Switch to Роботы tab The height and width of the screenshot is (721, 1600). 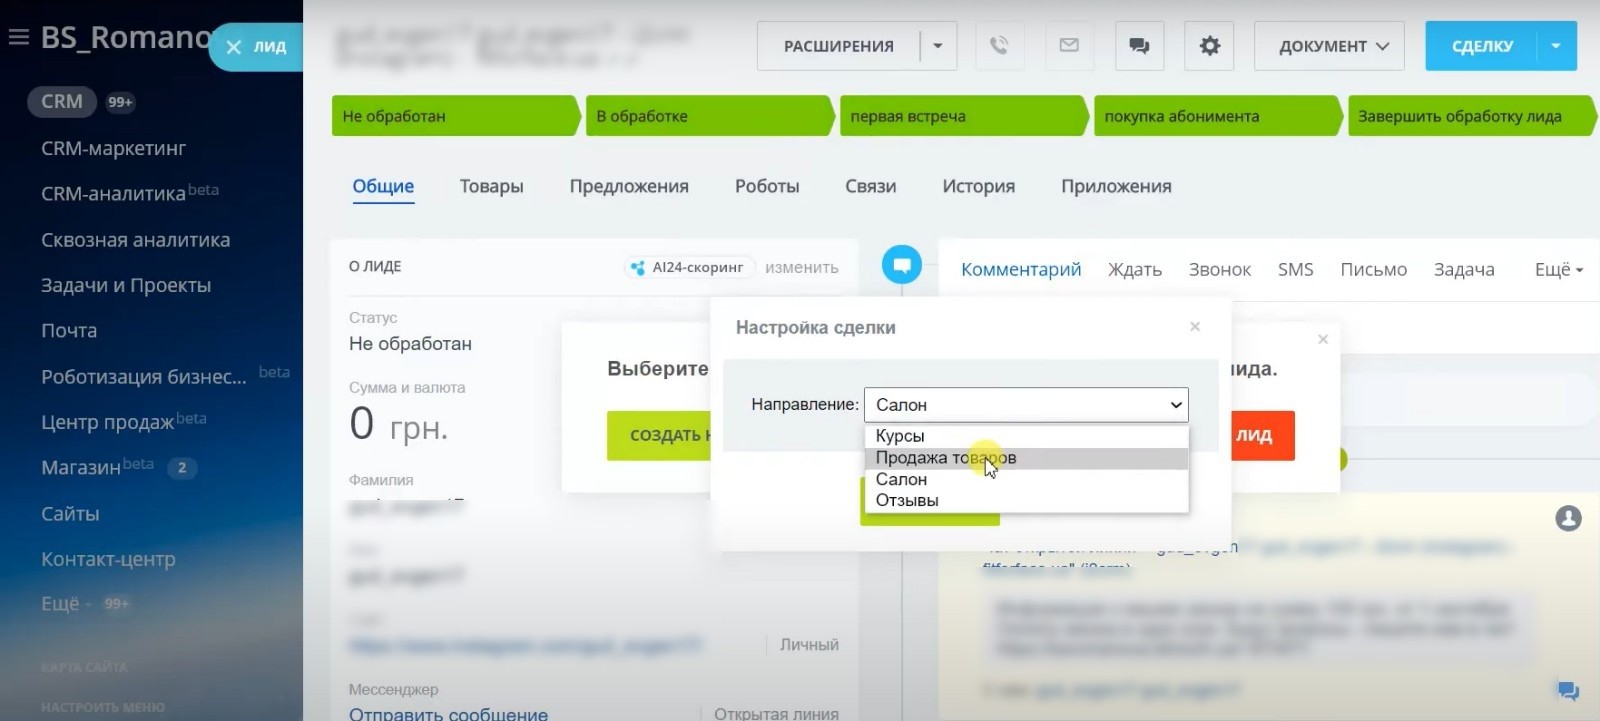point(767,186)
